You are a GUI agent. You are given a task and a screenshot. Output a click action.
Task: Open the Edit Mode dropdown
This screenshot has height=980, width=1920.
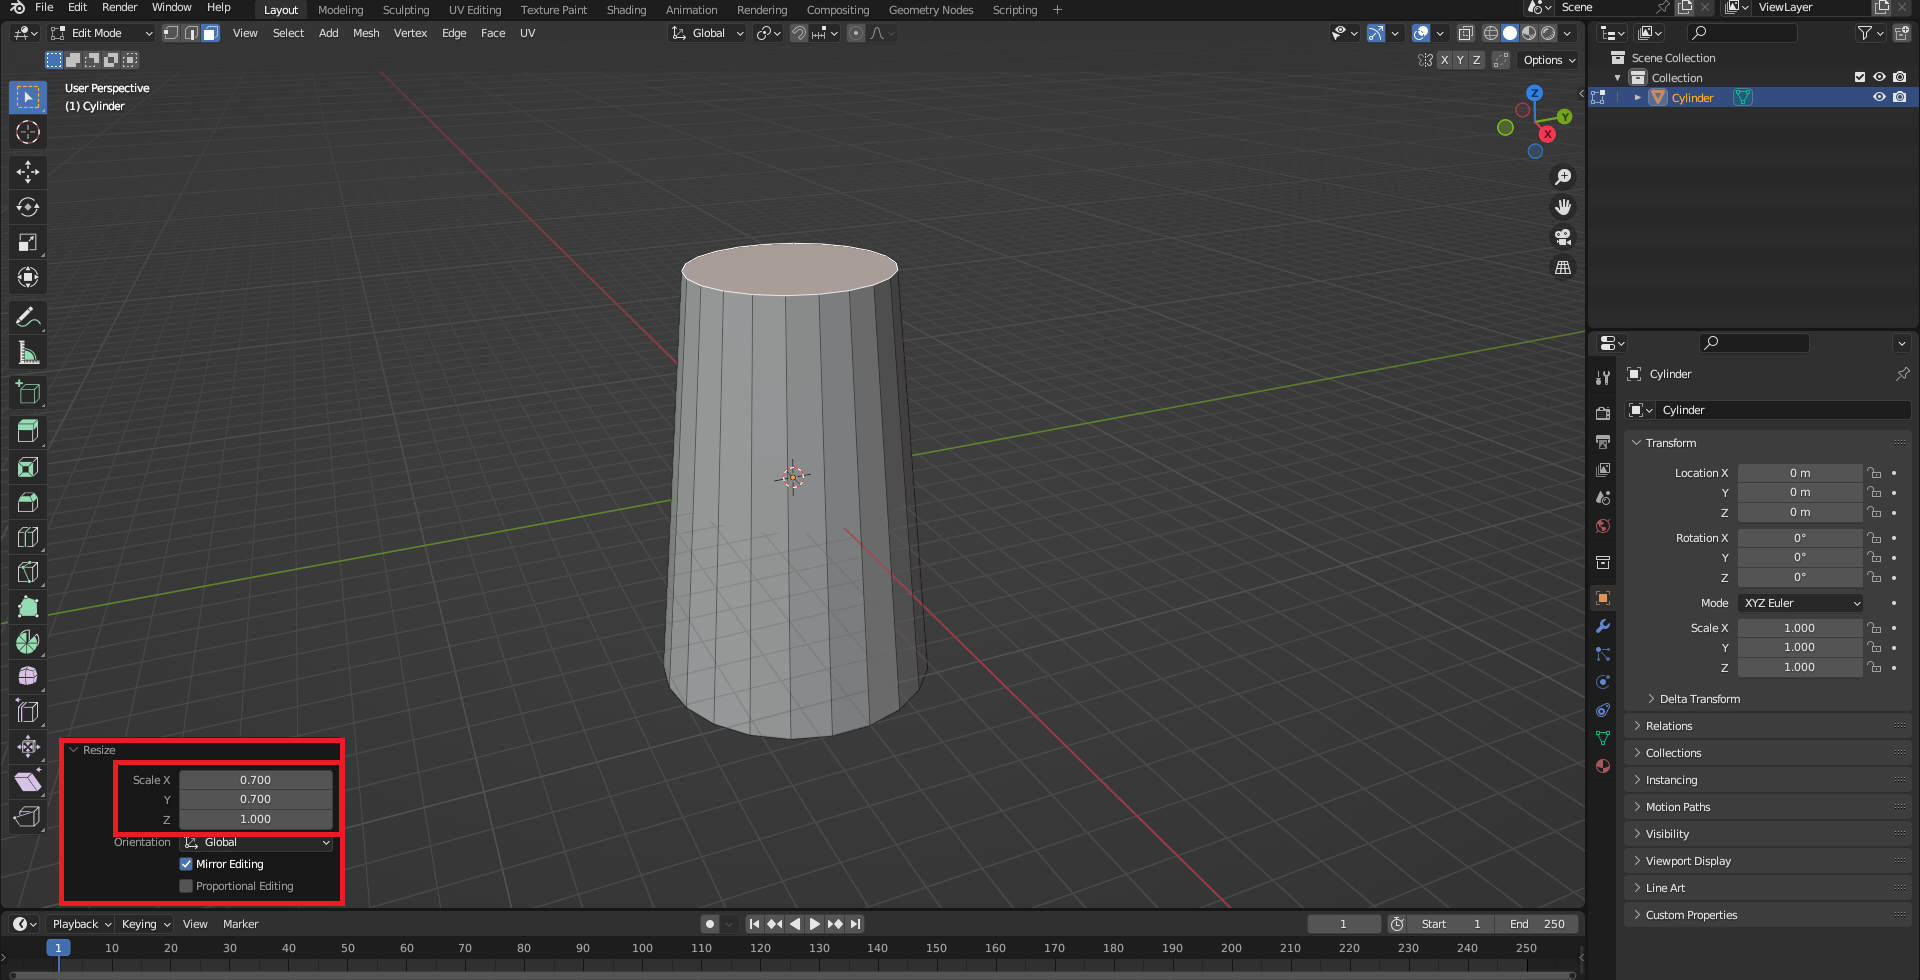pyautogui.click(x=101, y=33)
